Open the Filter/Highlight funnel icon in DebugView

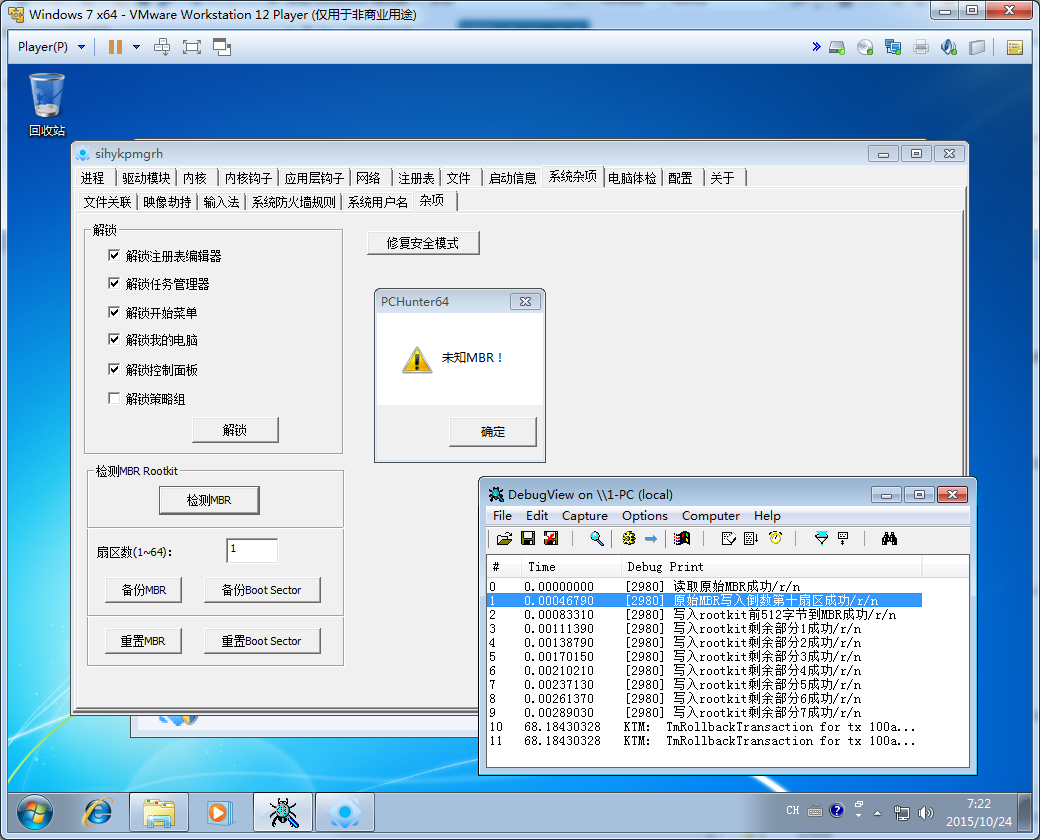point(821,538)
